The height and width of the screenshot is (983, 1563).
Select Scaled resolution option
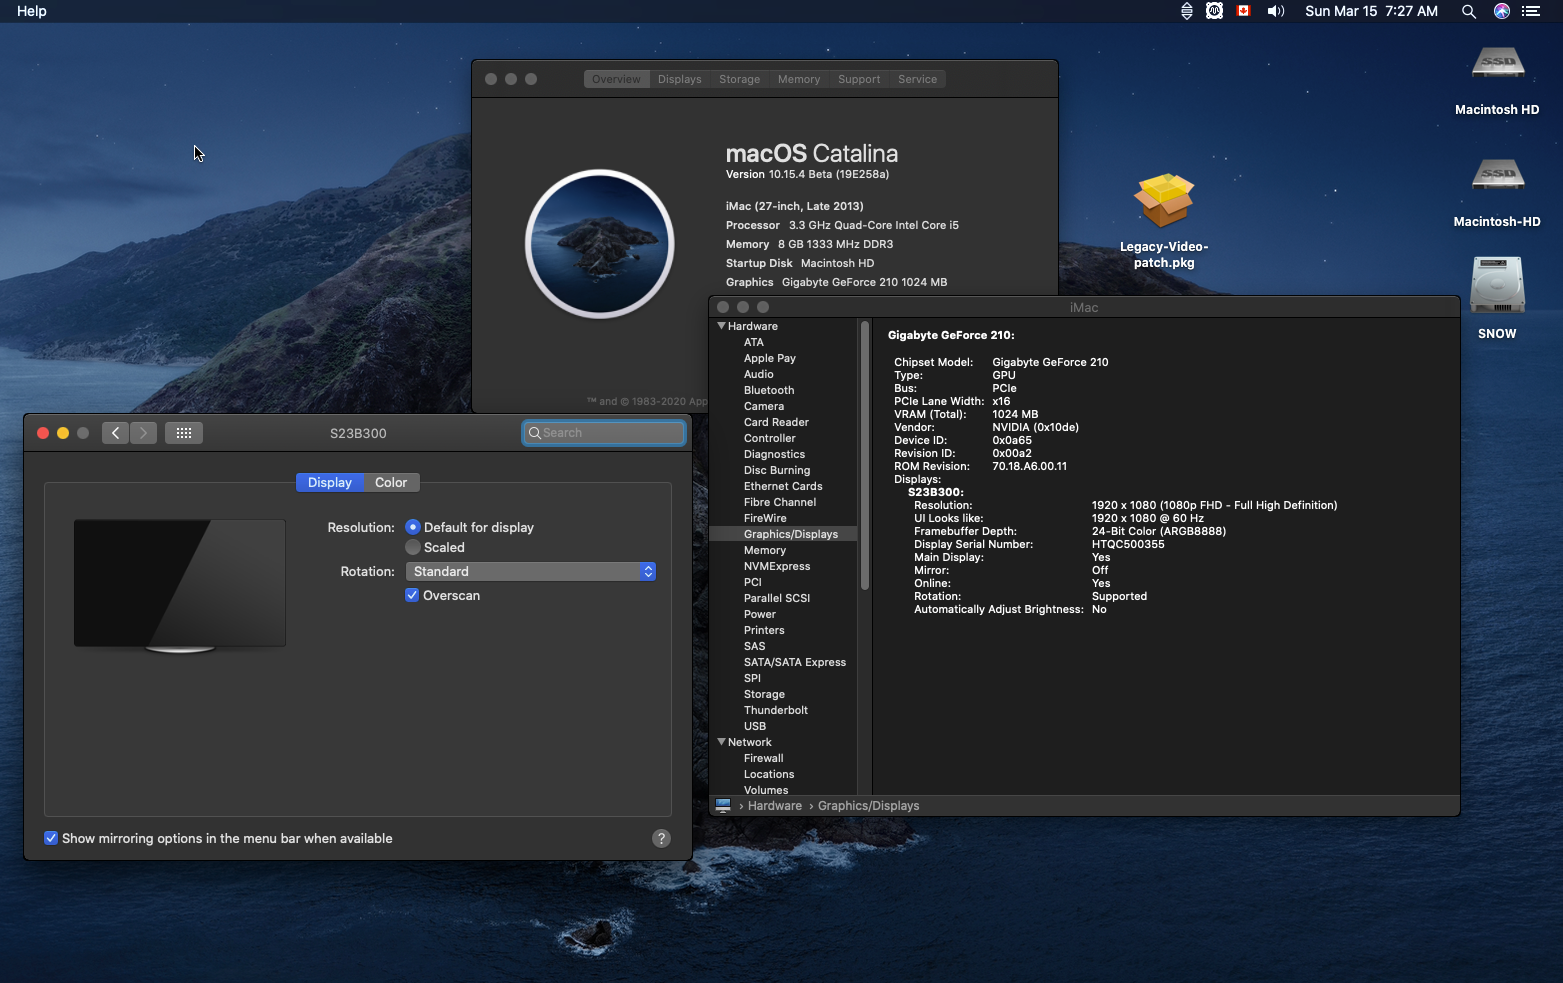coord(412,547)
